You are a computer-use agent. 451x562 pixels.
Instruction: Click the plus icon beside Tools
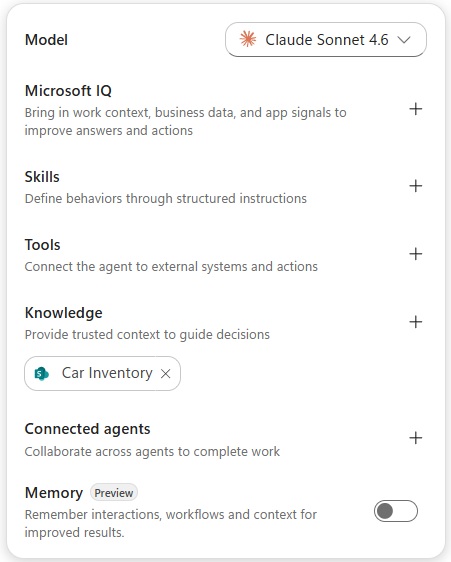[x=416, y=254]
